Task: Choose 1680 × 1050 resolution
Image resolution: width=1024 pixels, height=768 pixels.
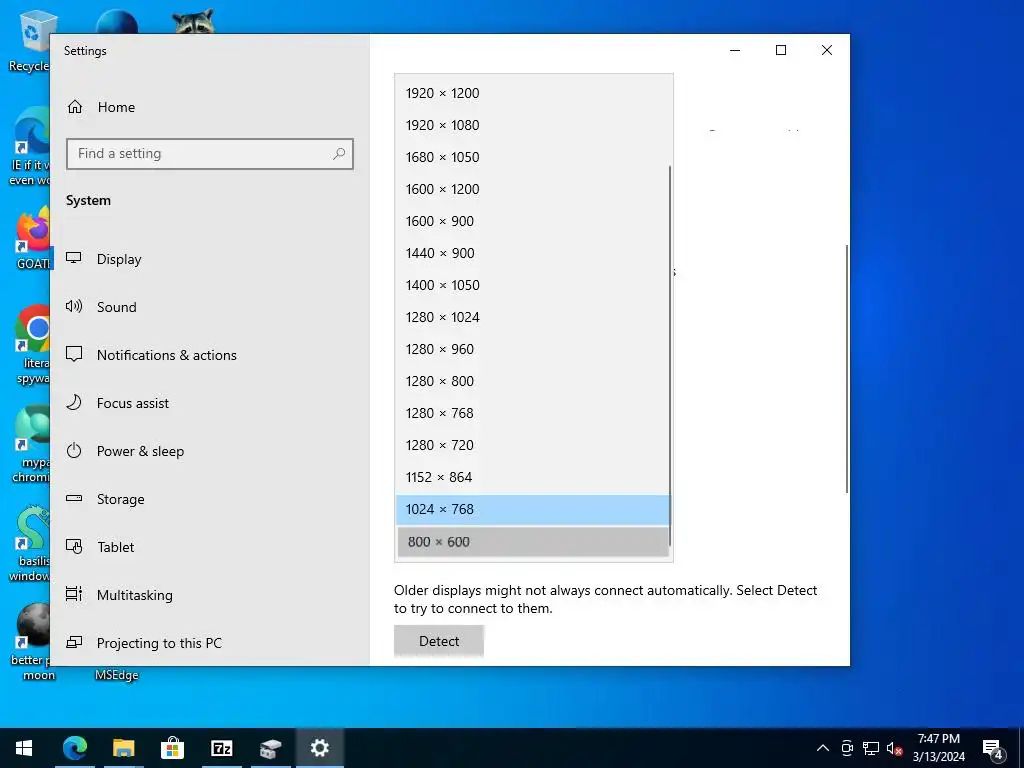Action: [x=533, y=157]
